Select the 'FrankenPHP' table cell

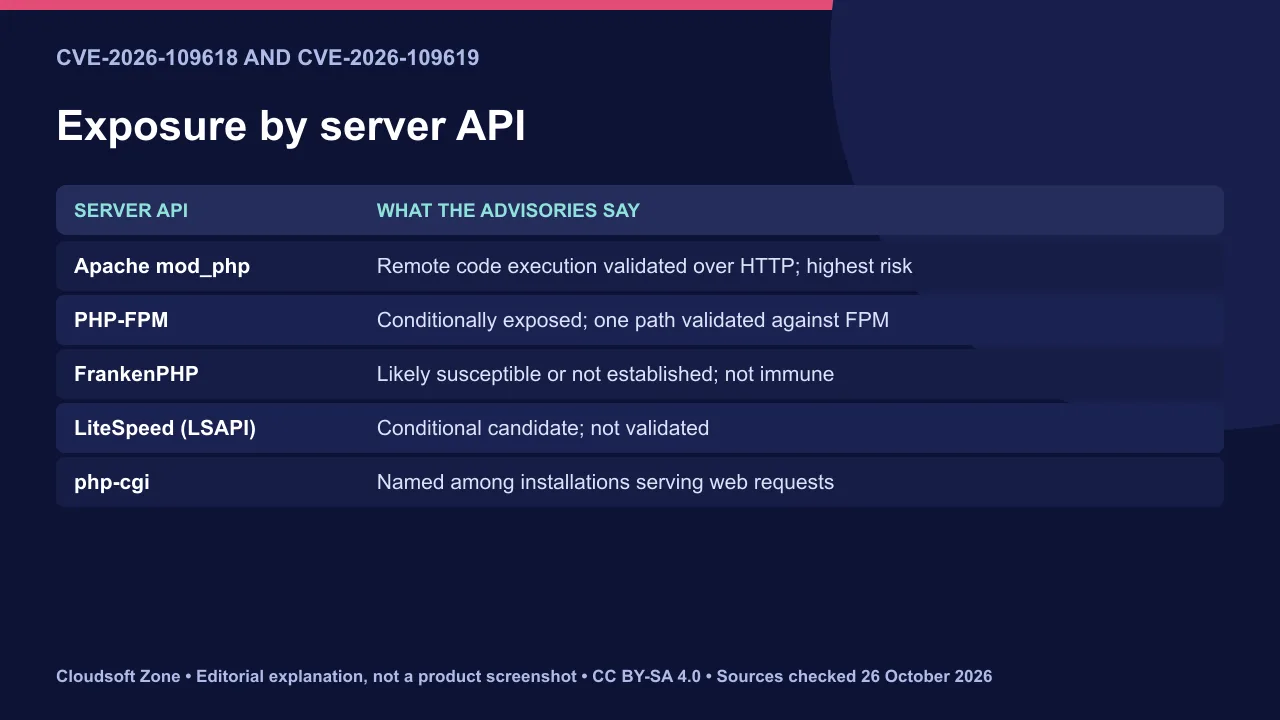(x=136, y=374)
